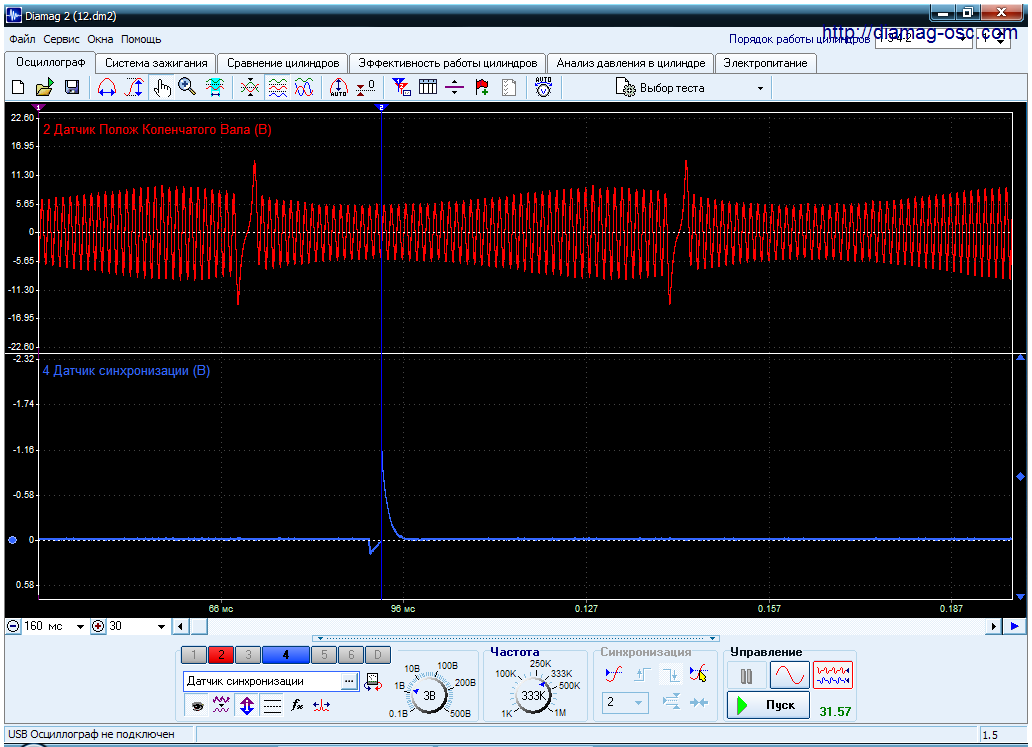The width and height of the screenshot is (1032, 747).
Task: Toggle channel visibility eye icon
Action: pos(197,706)
